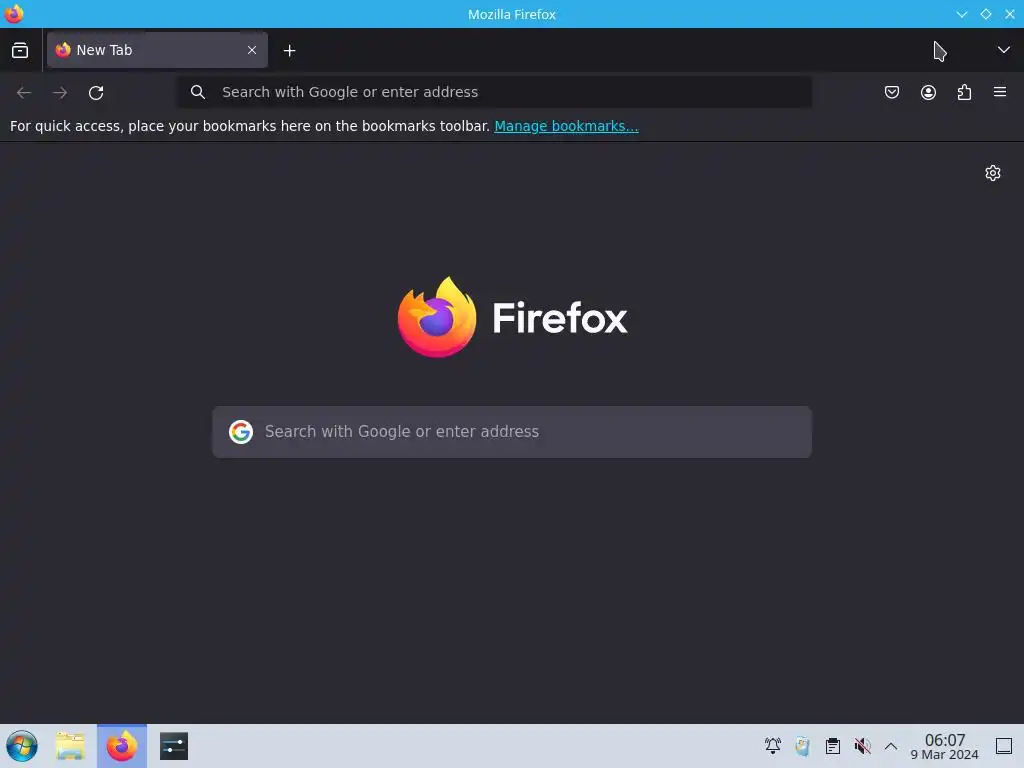The height and width of the screenshot is (768, 1024).
Task: Open the Manage bookmarks link
Action: (x=566, y=126)
